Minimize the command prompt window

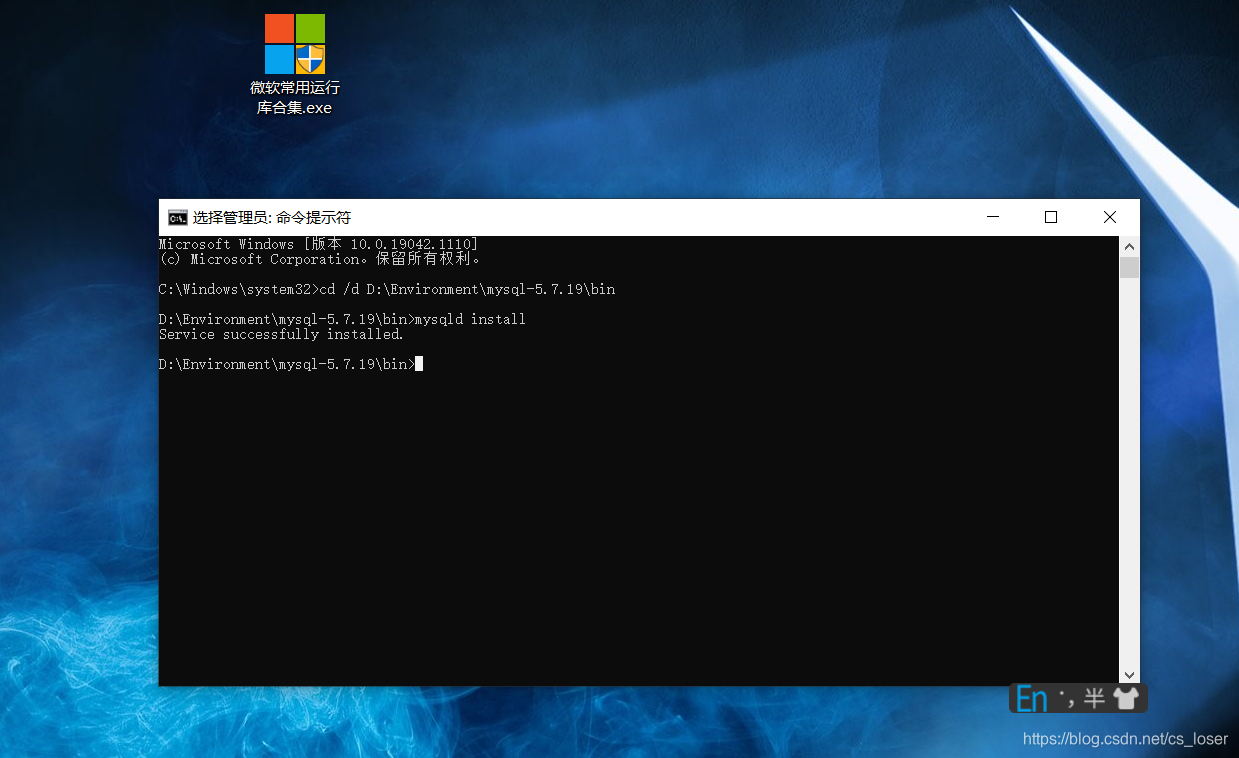(x=993, y=217)
